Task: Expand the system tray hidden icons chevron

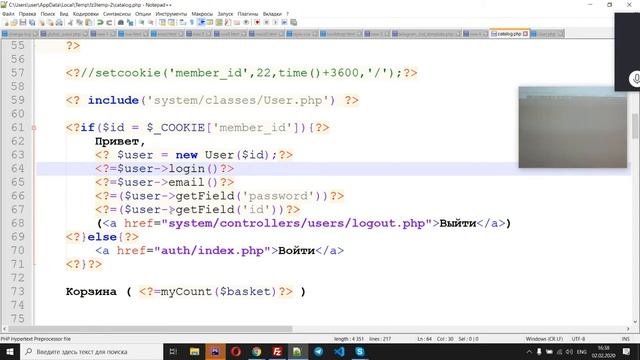Action: pyautogui.click(x=529, y=352)
